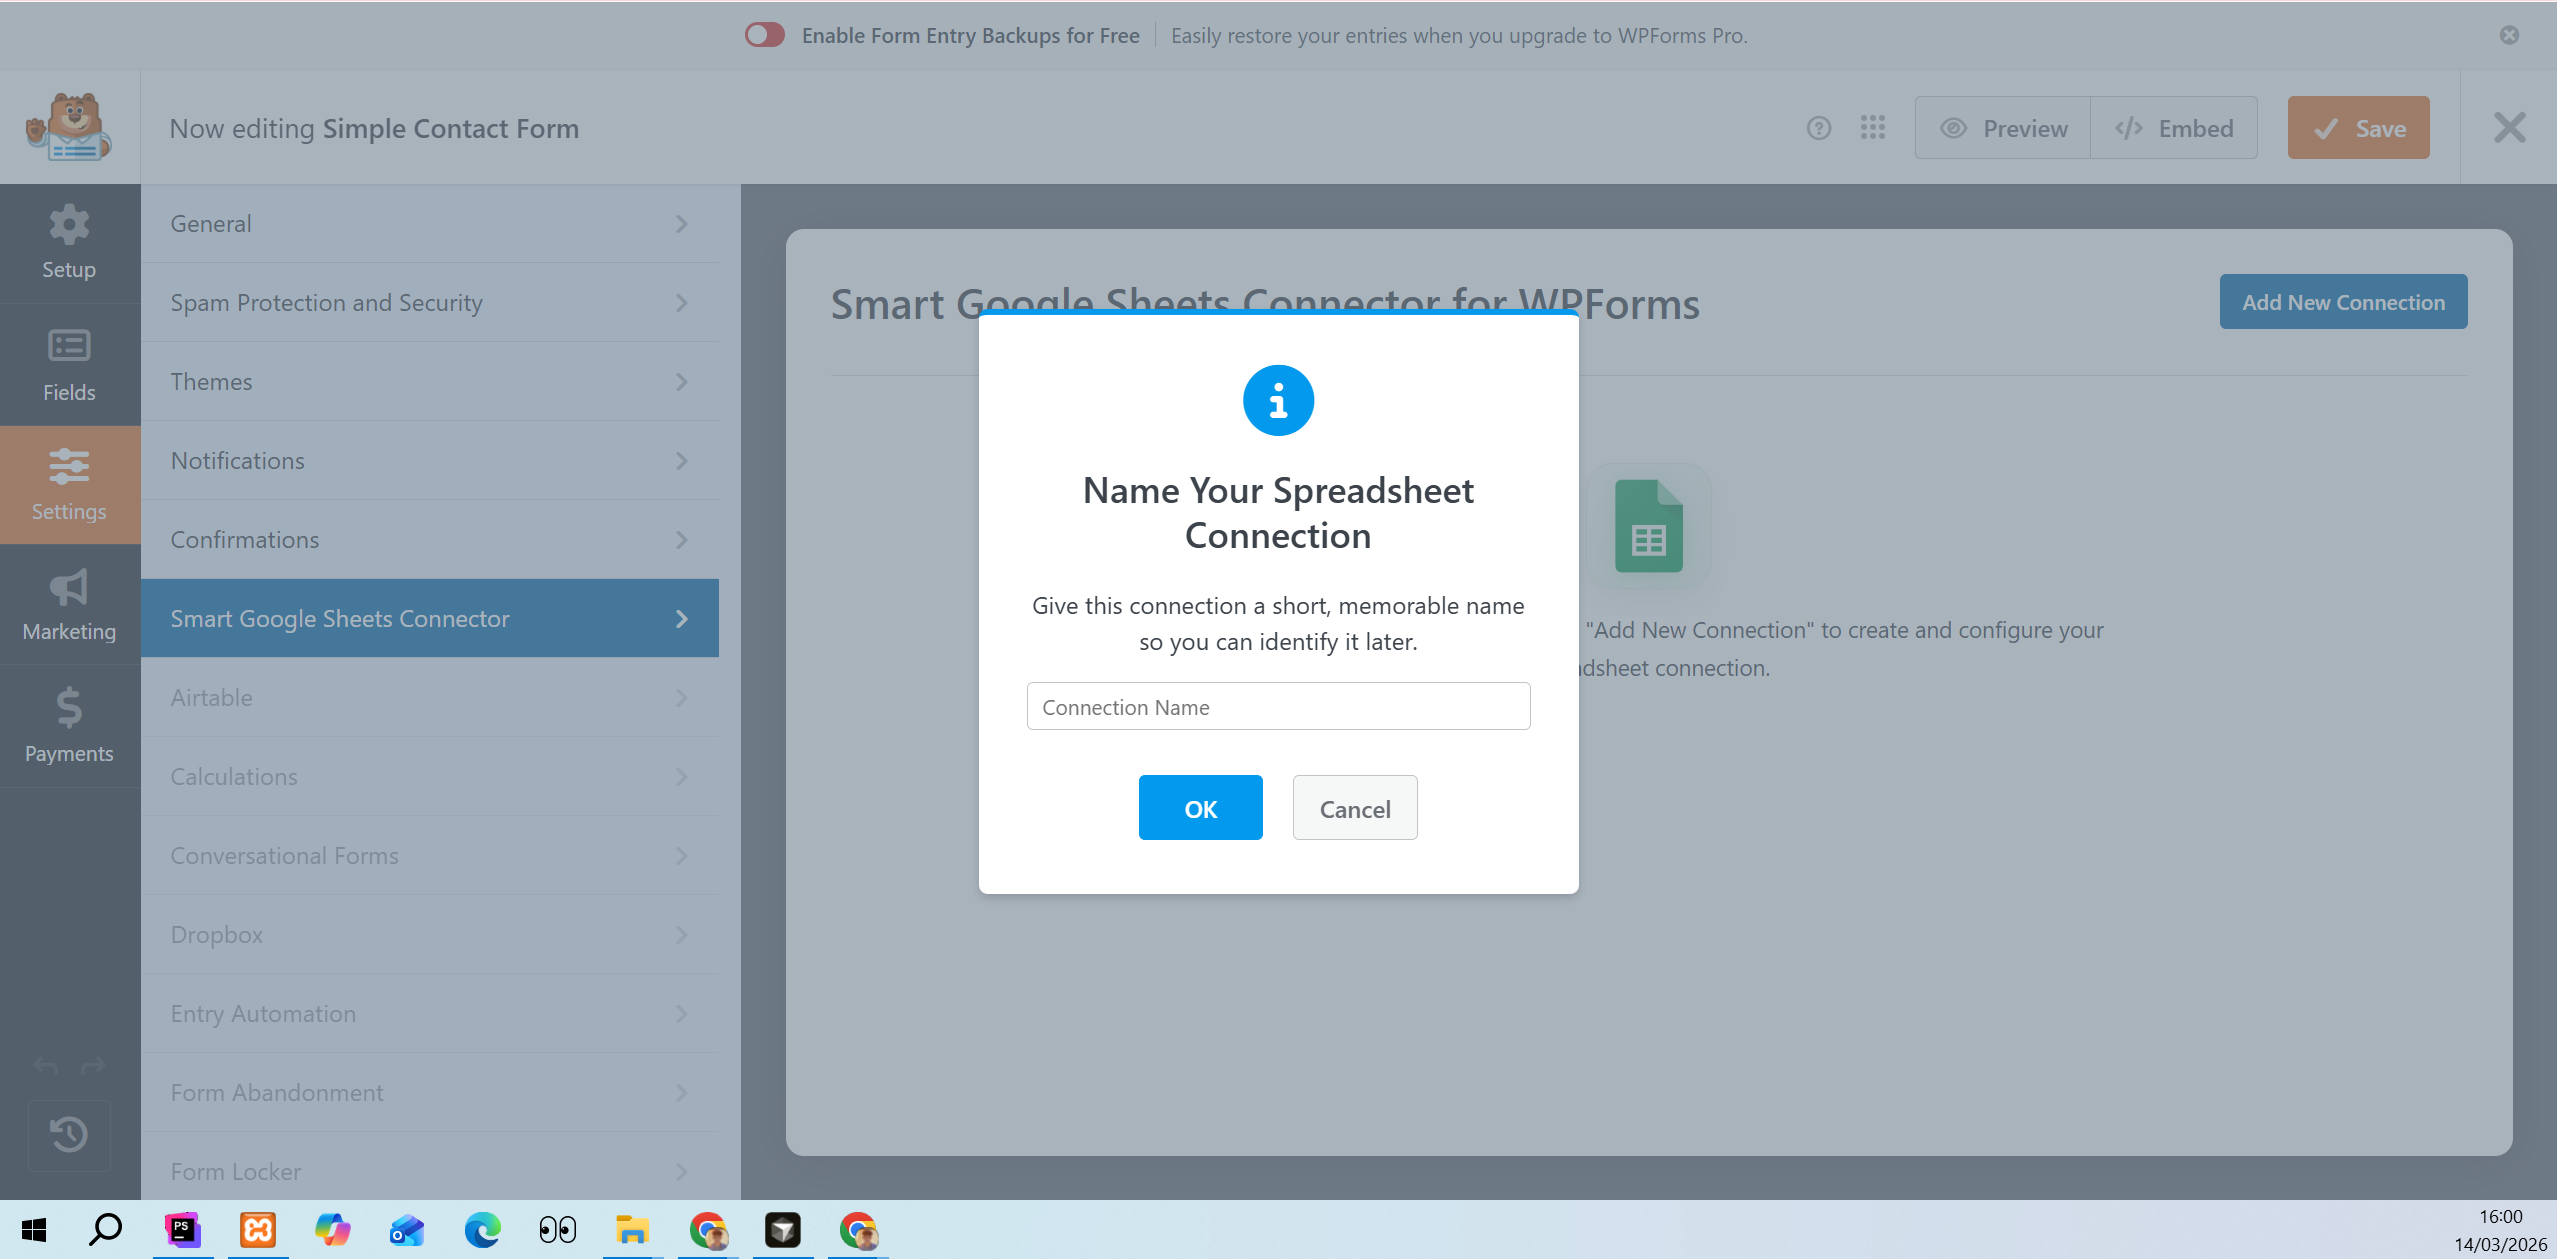Open the Payments dollar icon
Viewport: 2557px width, 1259px height.
pyautogui.click(x=69, y=707)
